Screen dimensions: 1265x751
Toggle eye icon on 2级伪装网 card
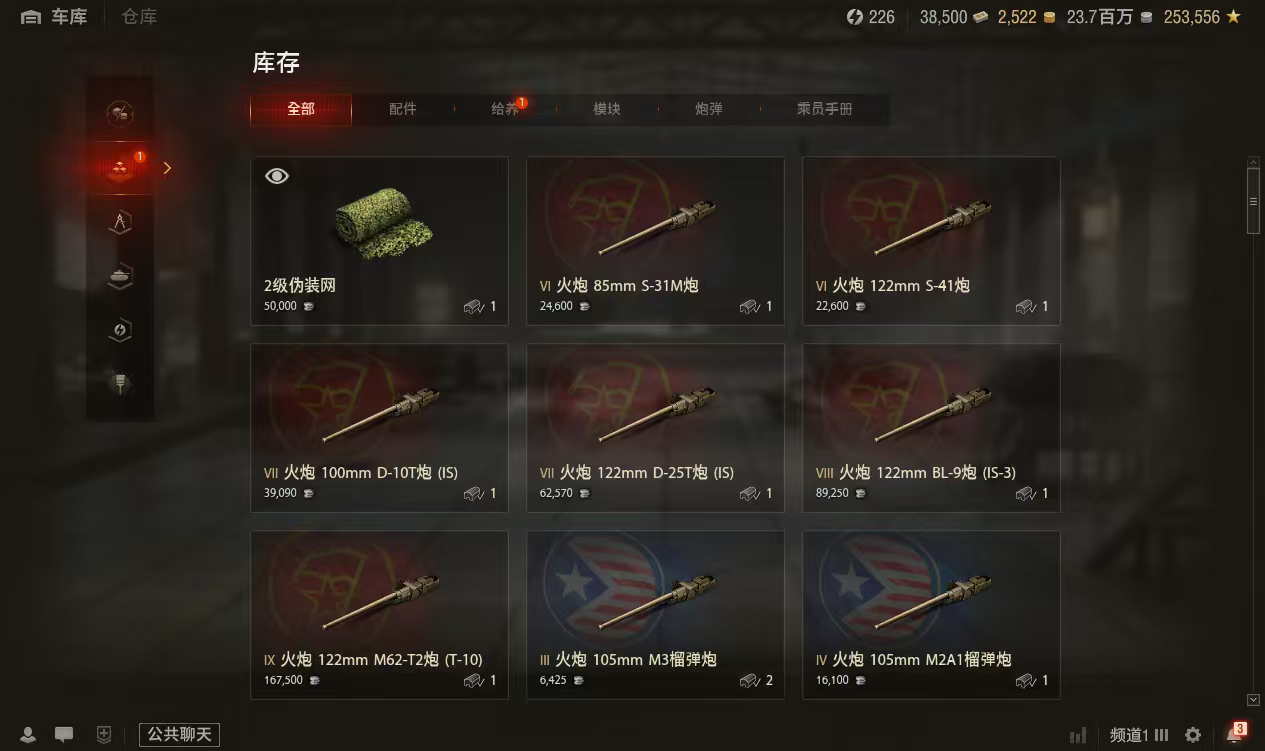277,176
